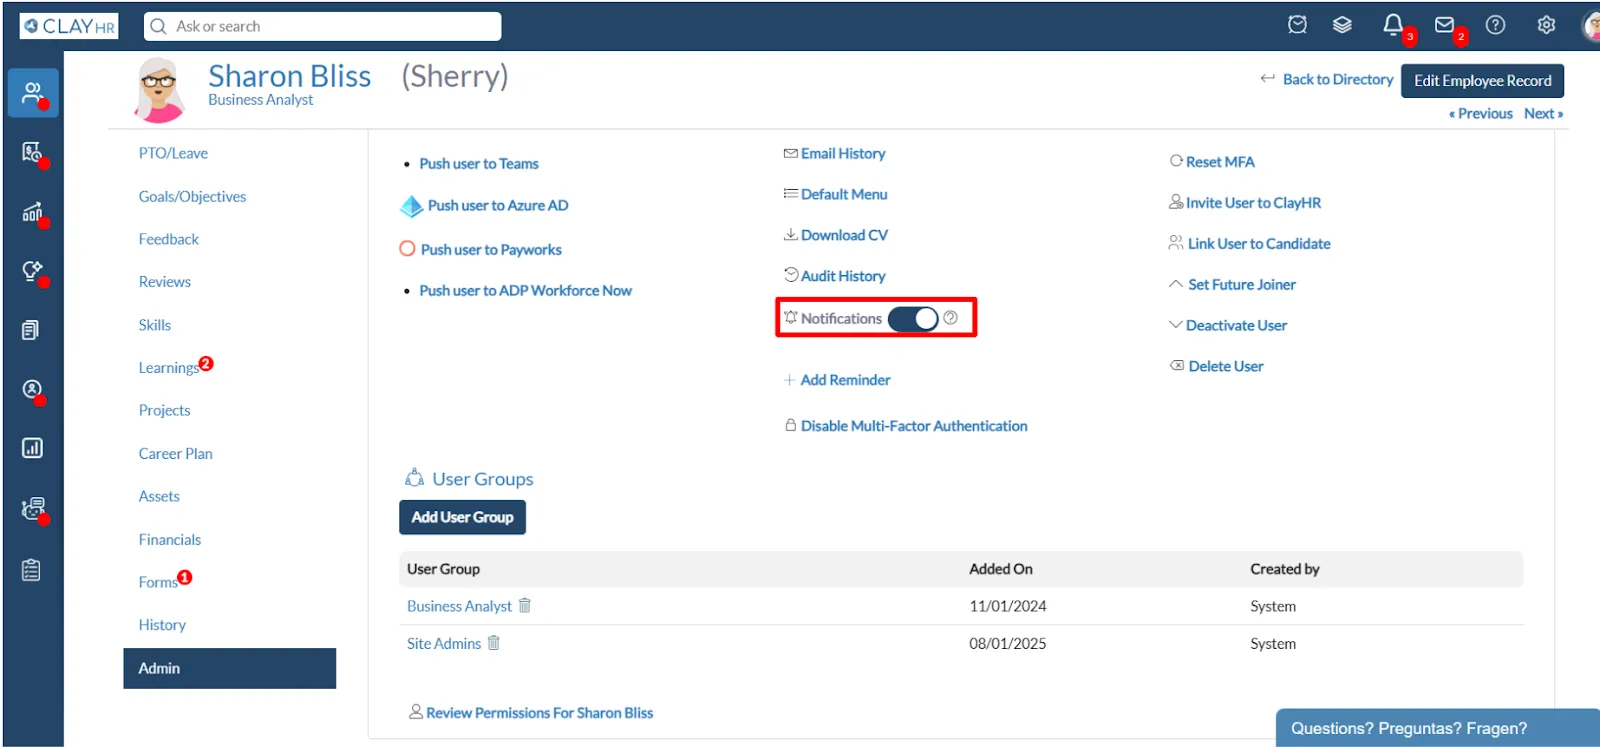Click the layers stack icon in header
1600x747 pixels.
click(x=1342, y=25)
